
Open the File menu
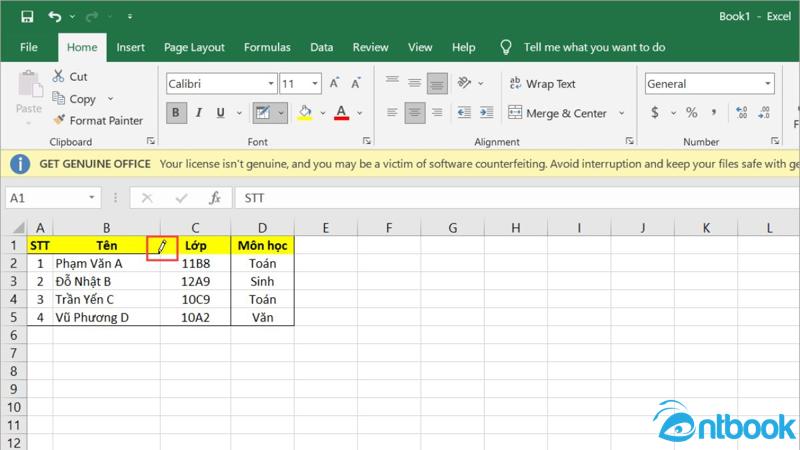pos(29,47)
